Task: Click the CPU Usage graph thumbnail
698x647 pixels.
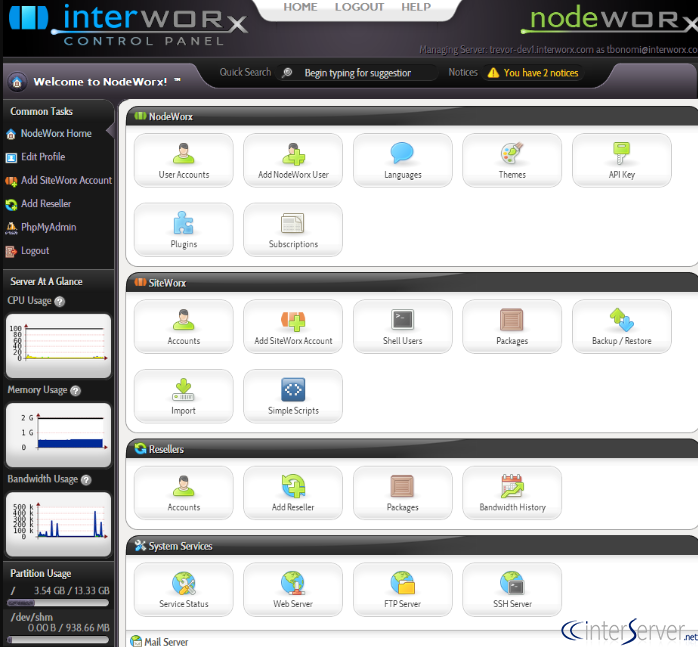Action: tap(58, 346)
